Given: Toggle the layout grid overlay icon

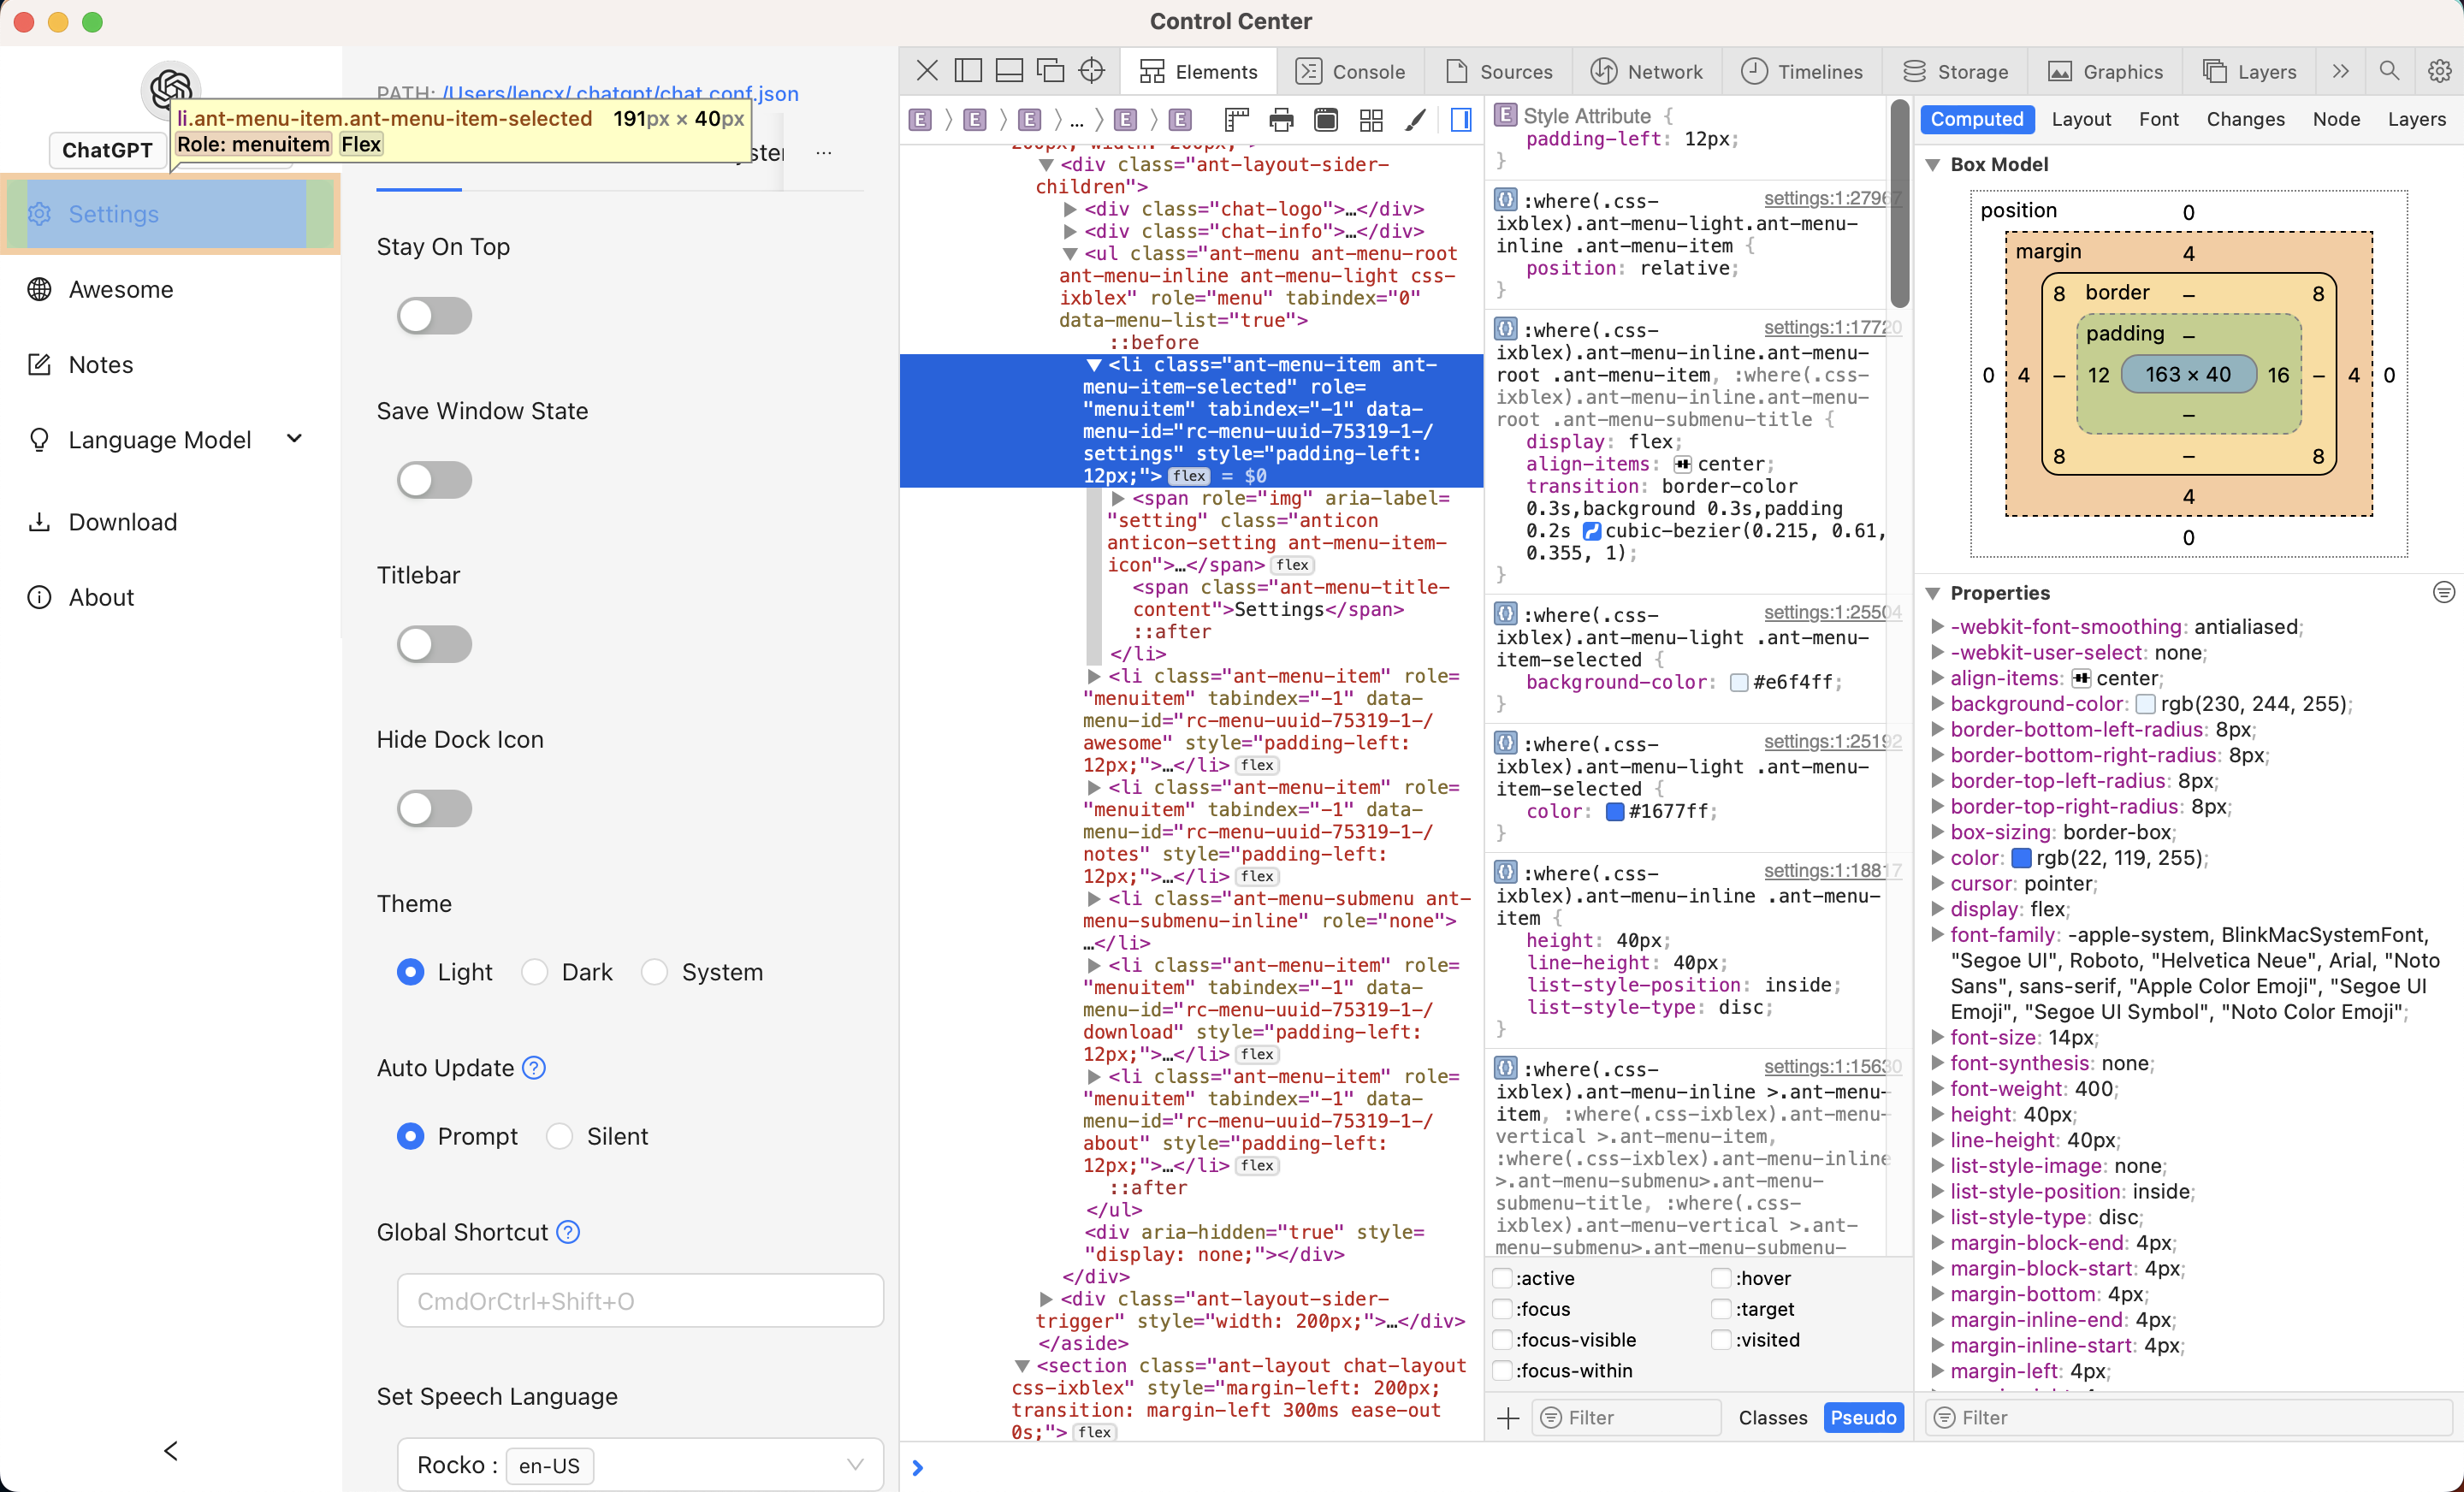Looking at the screenshot, I should 1371,121.
